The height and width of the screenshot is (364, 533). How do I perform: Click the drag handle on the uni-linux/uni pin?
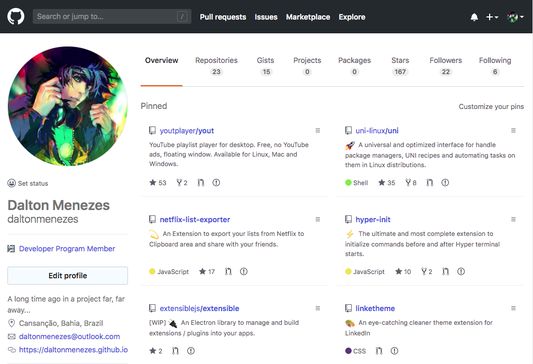coord(513,131)
